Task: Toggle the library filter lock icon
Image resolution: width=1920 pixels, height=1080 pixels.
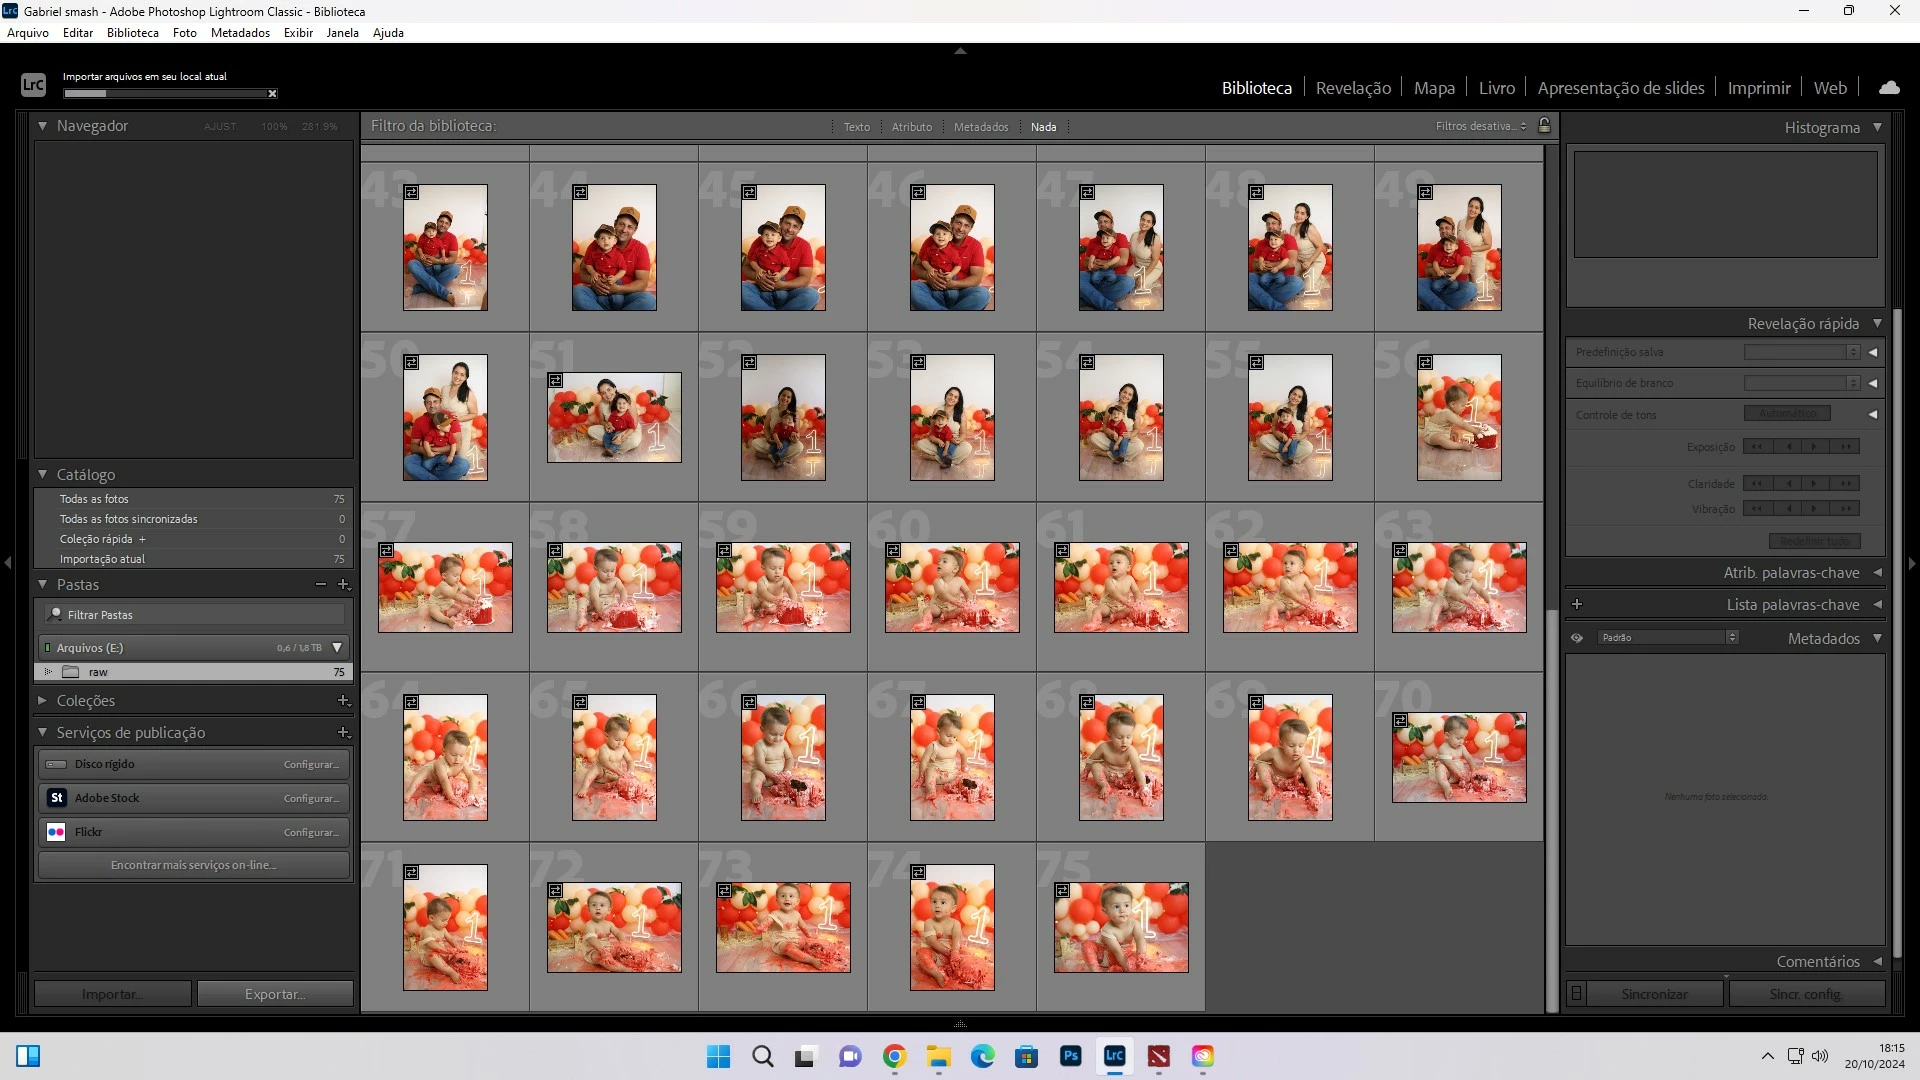Action: tap(1544, 126)
